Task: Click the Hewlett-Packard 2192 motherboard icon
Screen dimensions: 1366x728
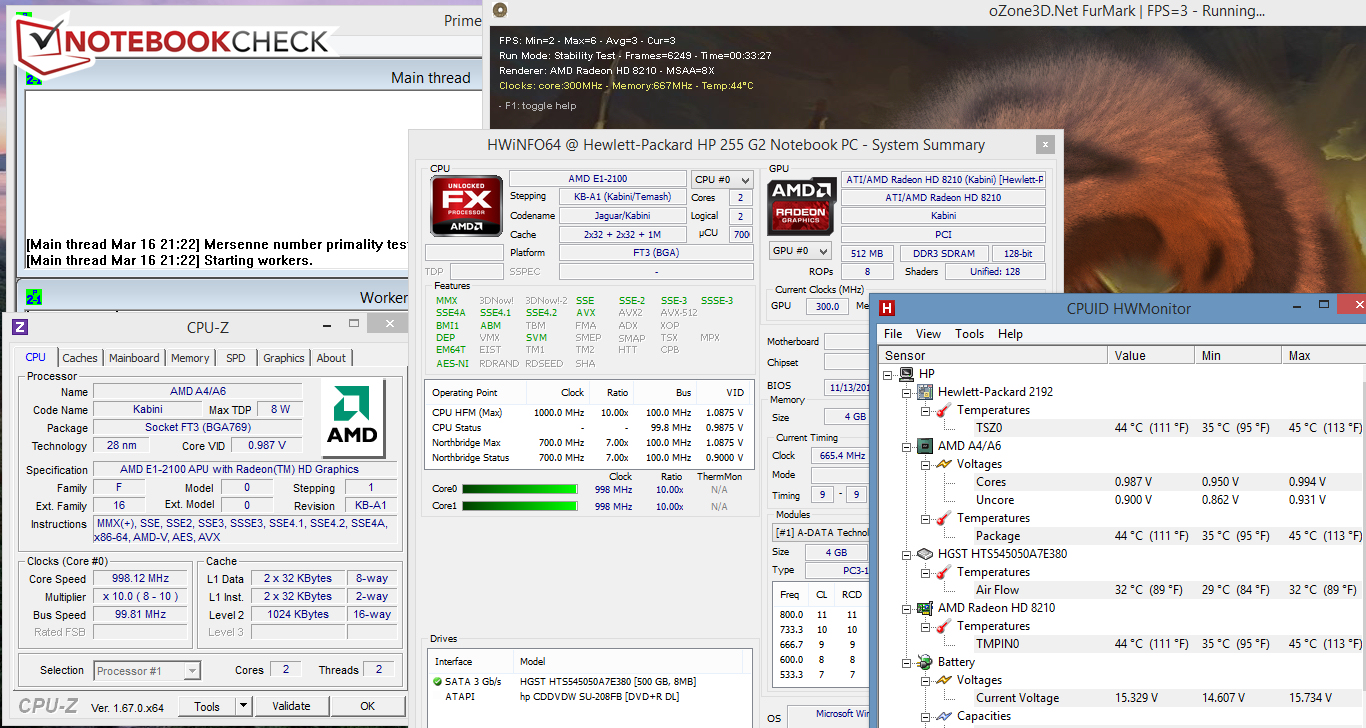Action: (927, 392)
